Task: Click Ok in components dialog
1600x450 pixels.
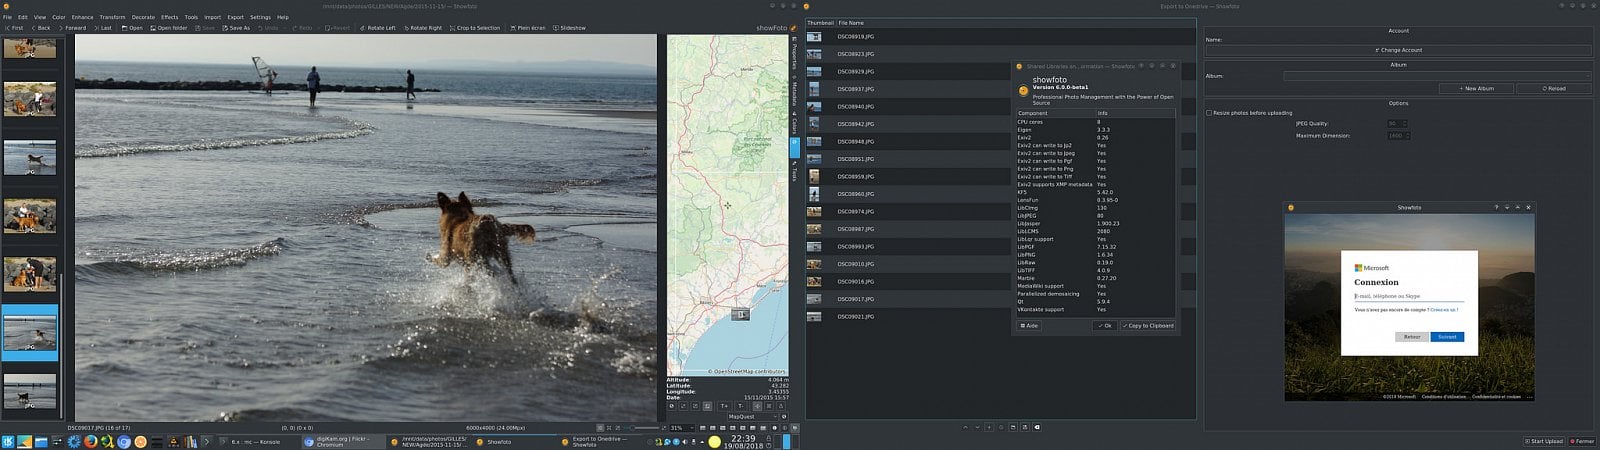Action: click(1105, 326)
